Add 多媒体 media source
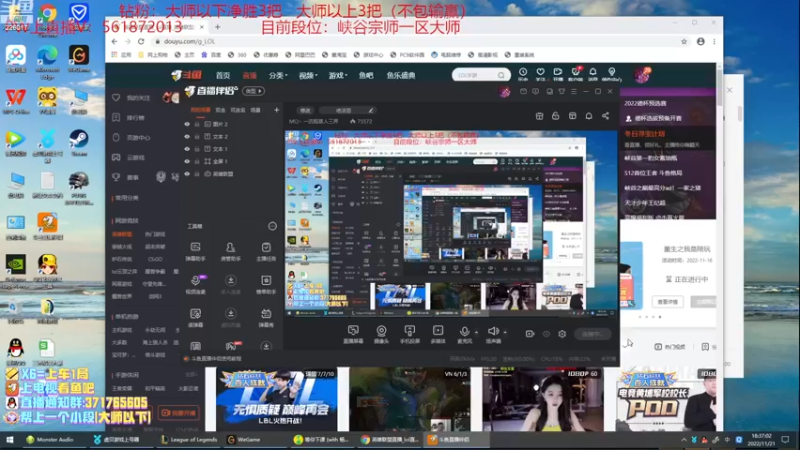This screenshot has width=800, height=450. tap(438, 334)
